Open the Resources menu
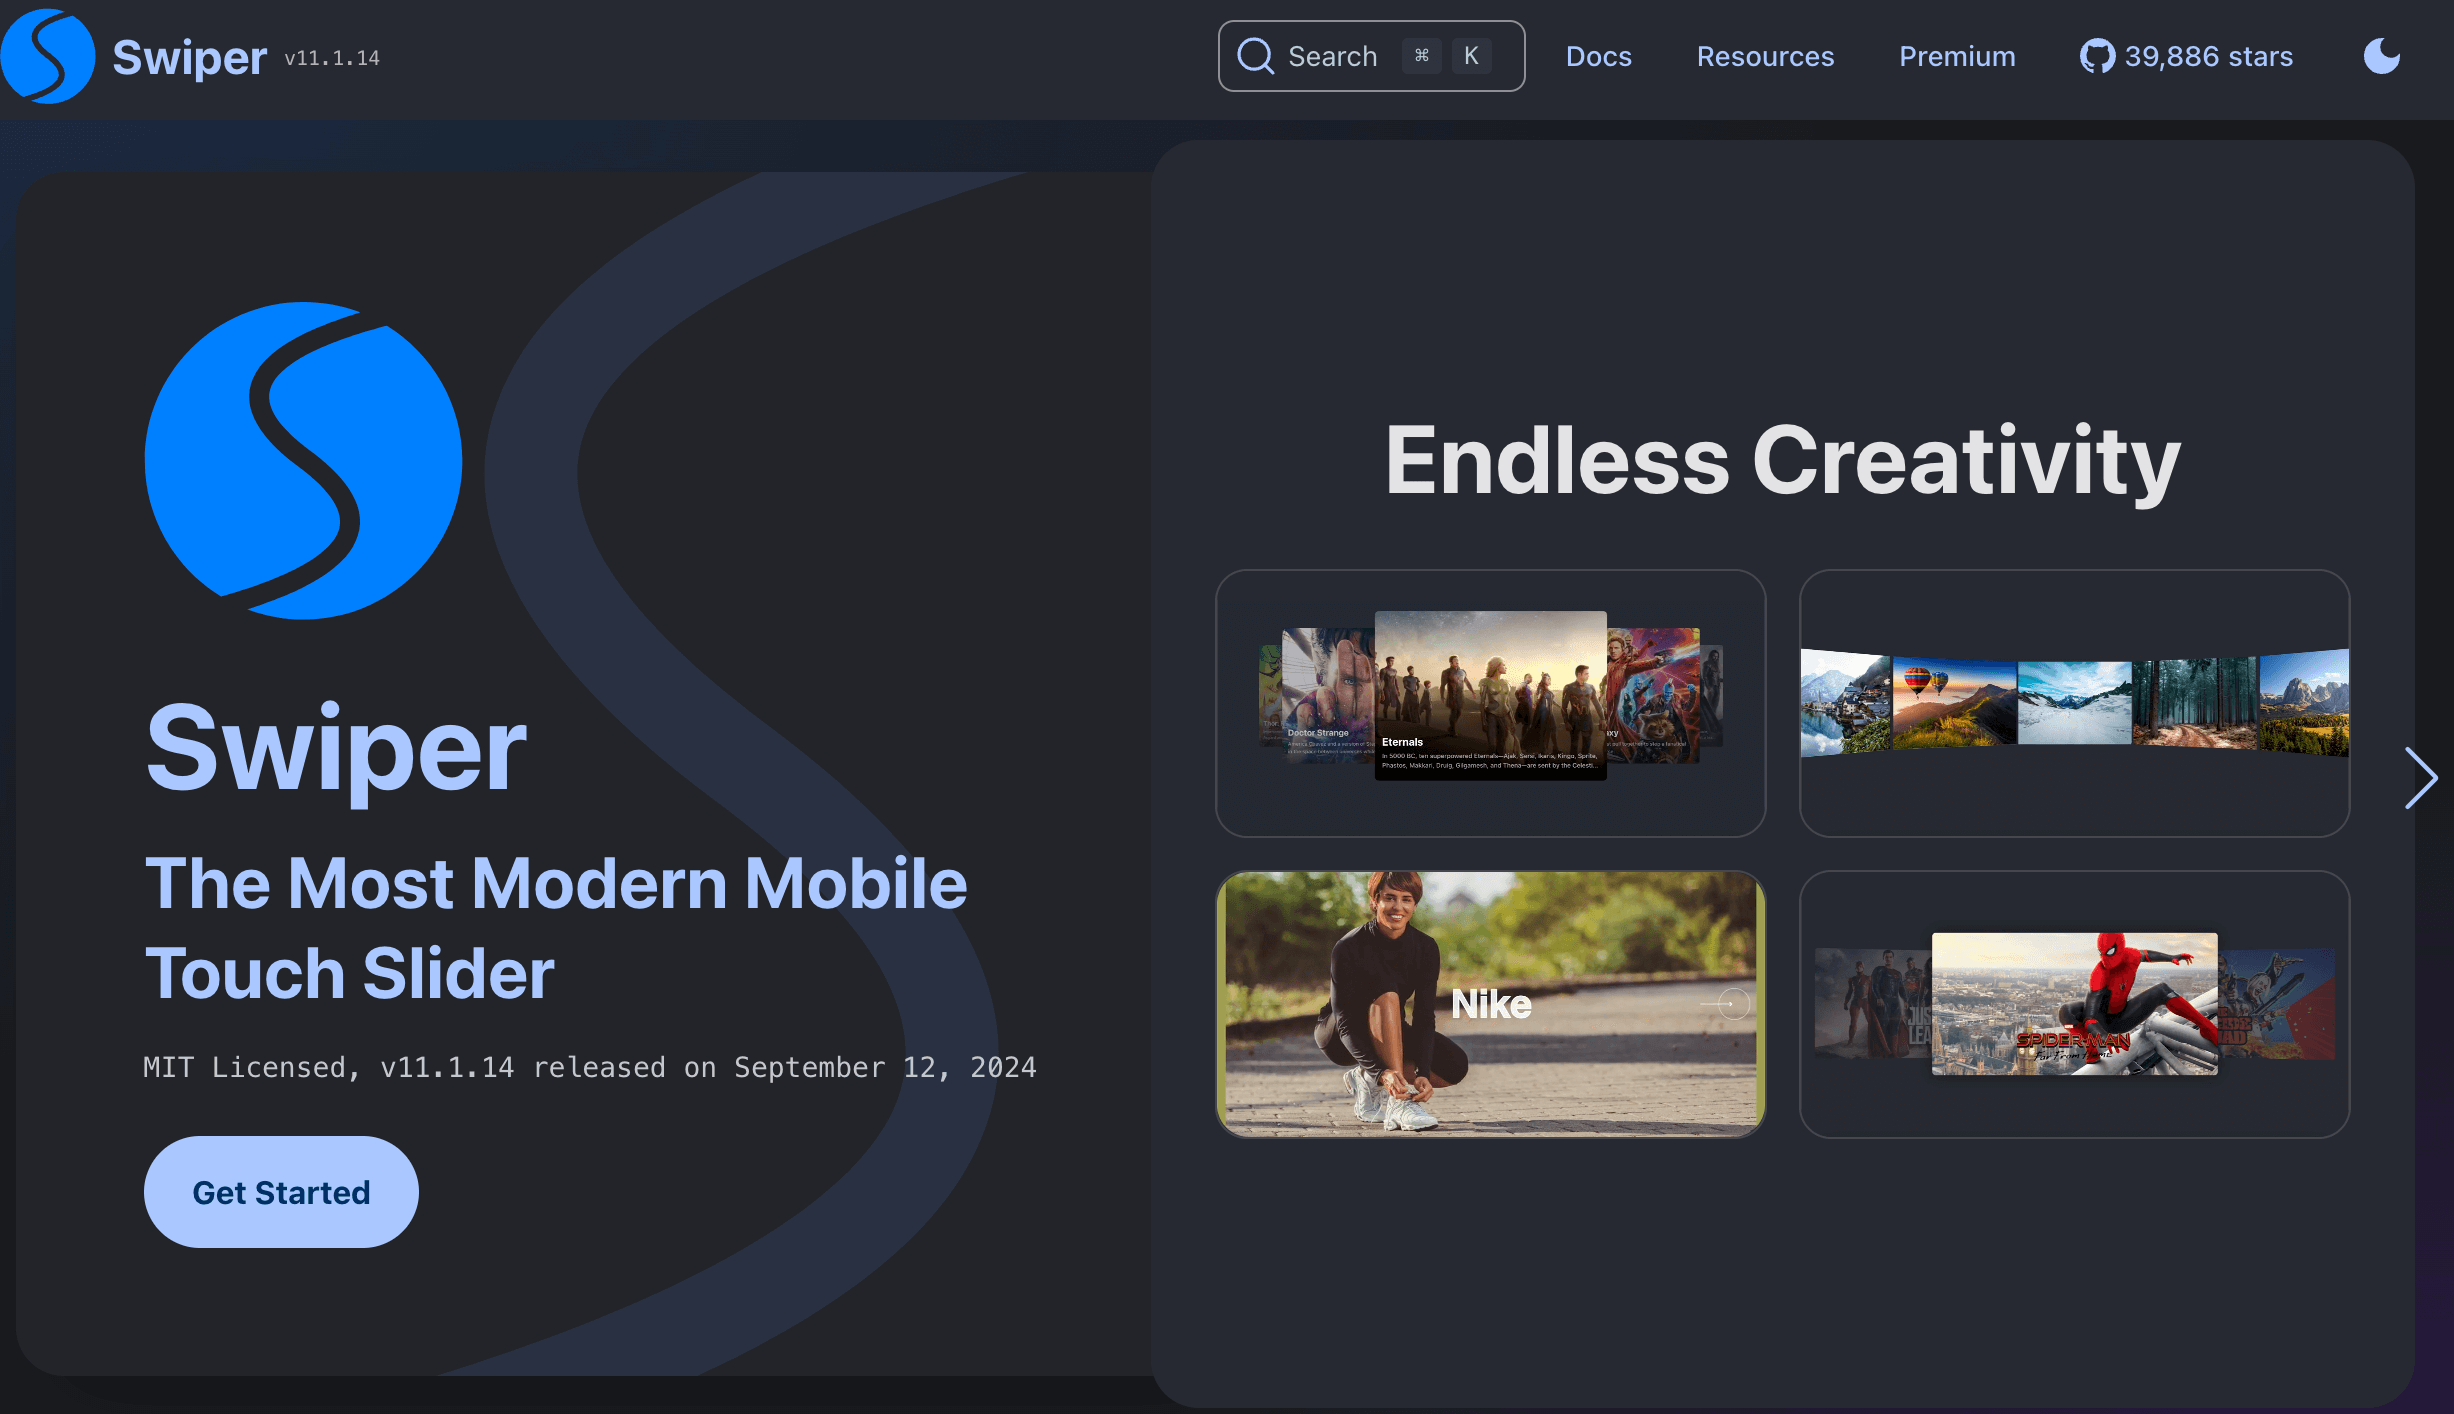Viewport: 2454px width, 1414px height. 1765,56
